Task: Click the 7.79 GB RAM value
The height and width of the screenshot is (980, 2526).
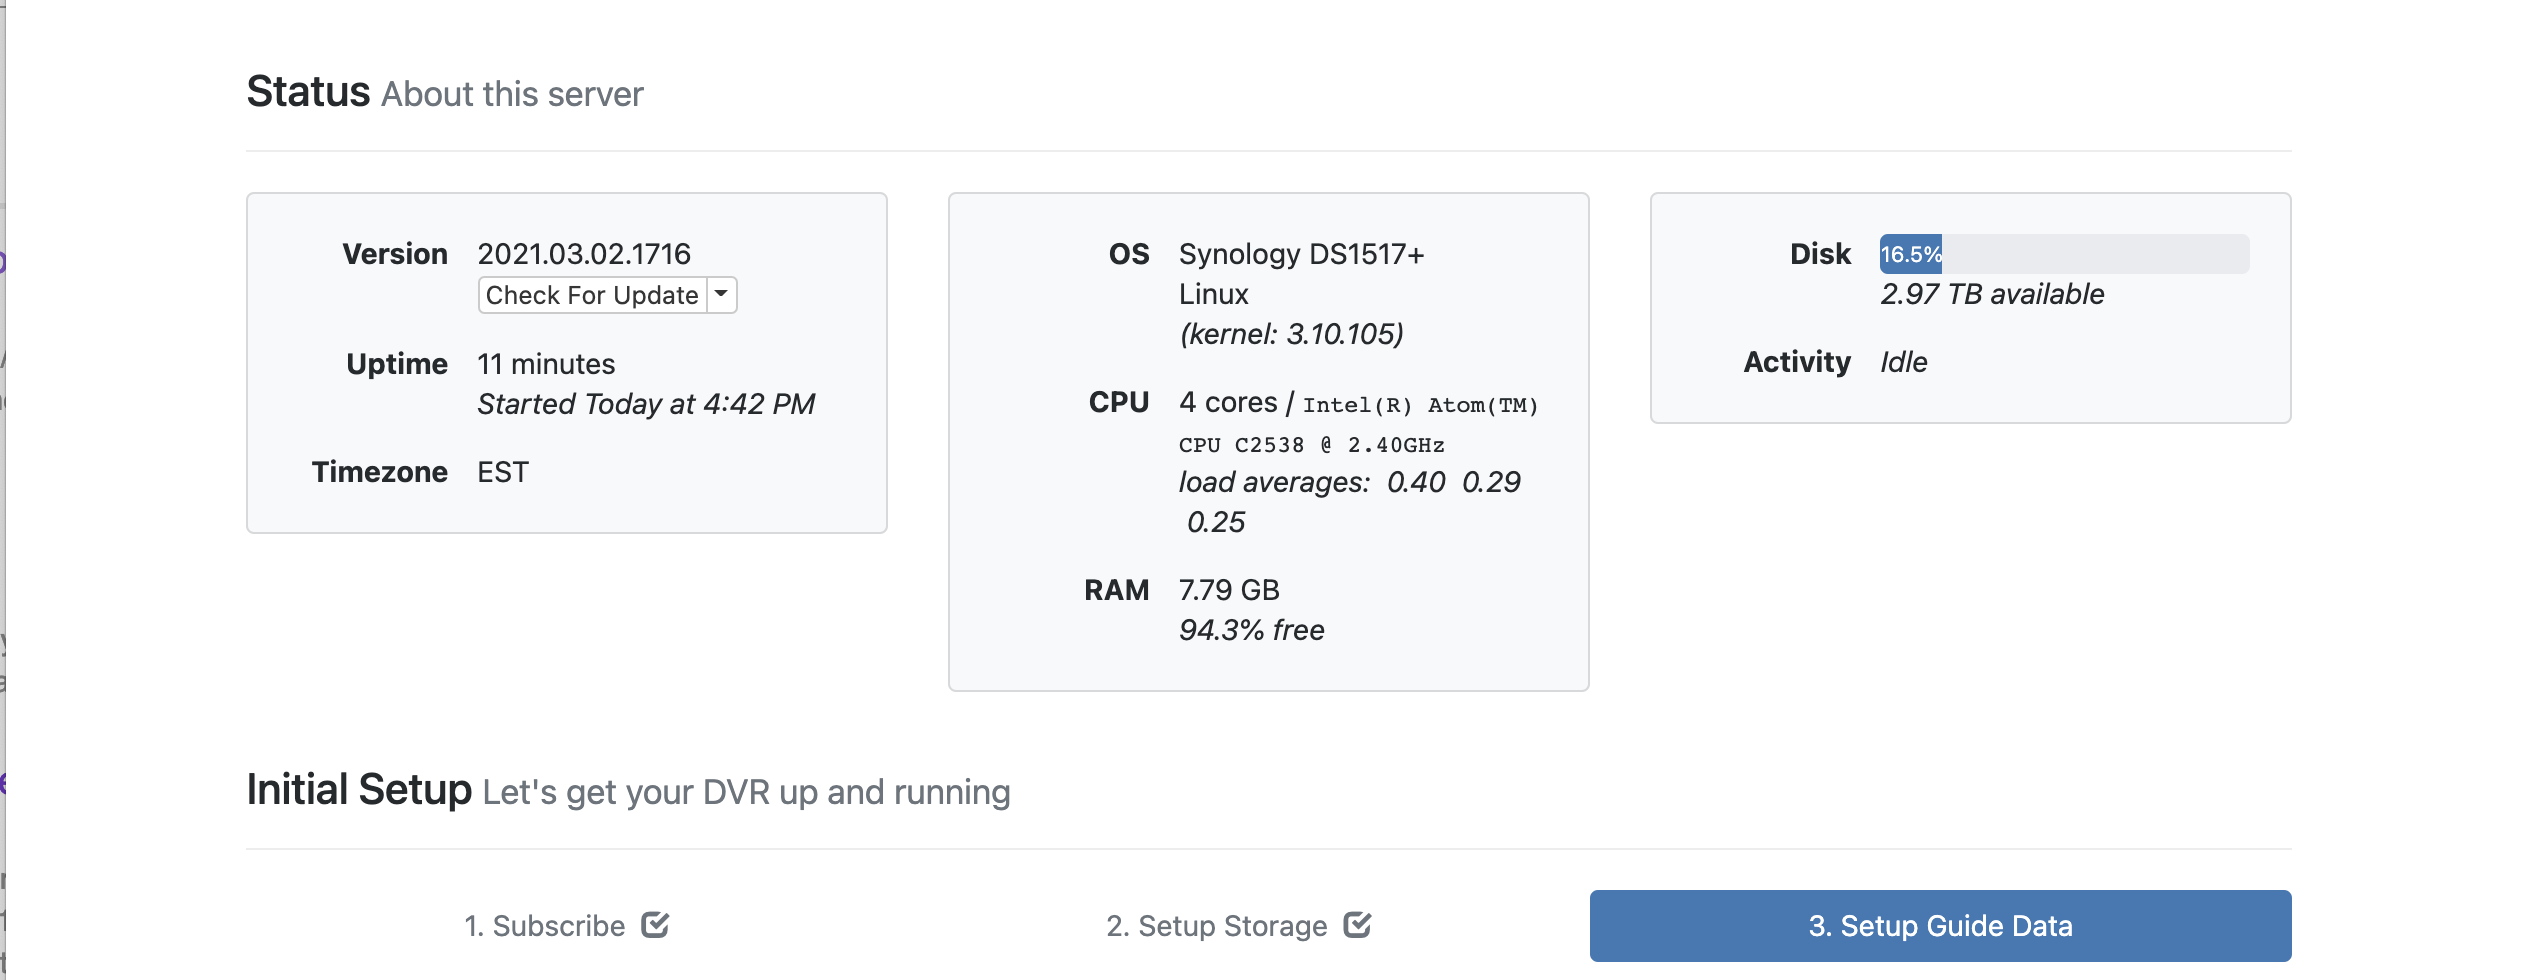Action: click(1229, 590)
